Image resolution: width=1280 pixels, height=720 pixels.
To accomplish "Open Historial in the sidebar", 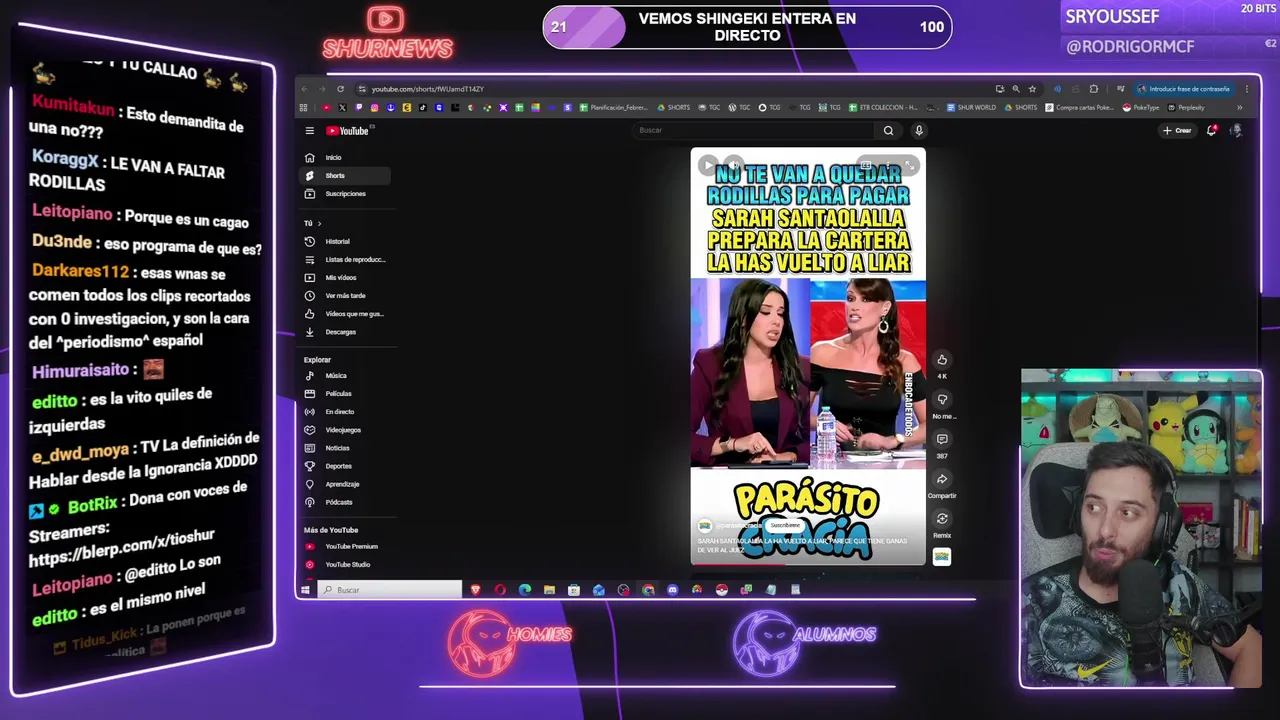I will pos(346,241).
